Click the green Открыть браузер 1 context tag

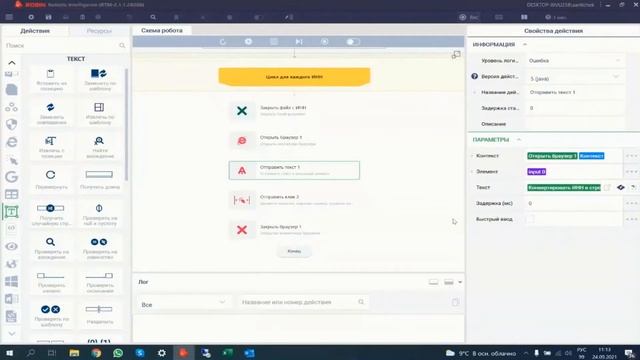coord(552,156)
